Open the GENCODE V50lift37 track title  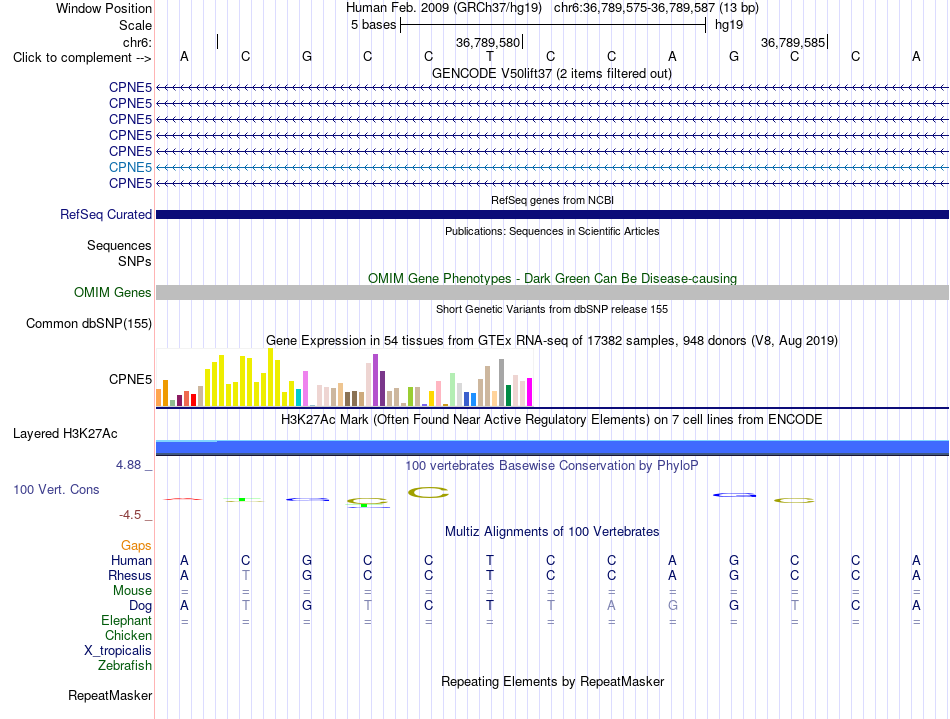552,73
